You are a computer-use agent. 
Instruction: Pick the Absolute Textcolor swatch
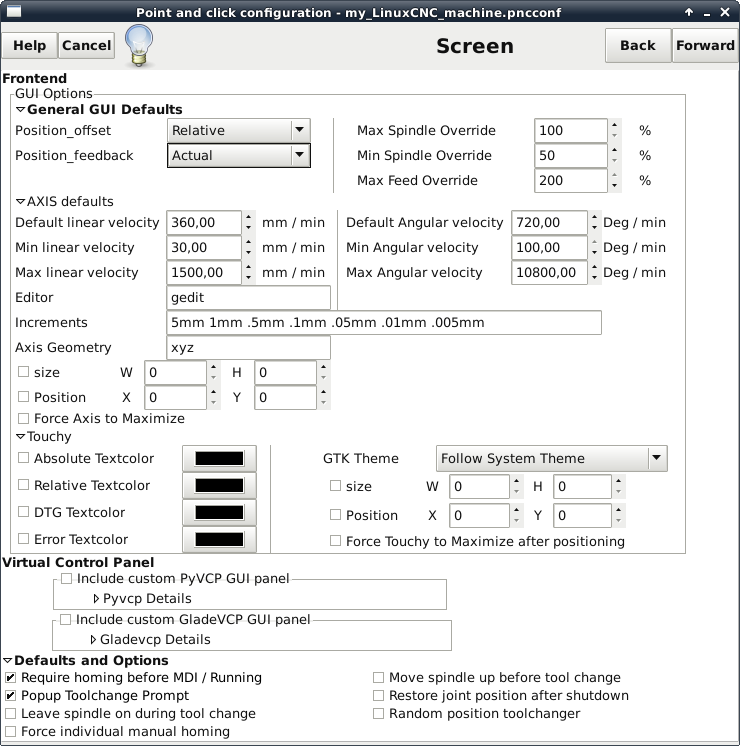point(219,459)
